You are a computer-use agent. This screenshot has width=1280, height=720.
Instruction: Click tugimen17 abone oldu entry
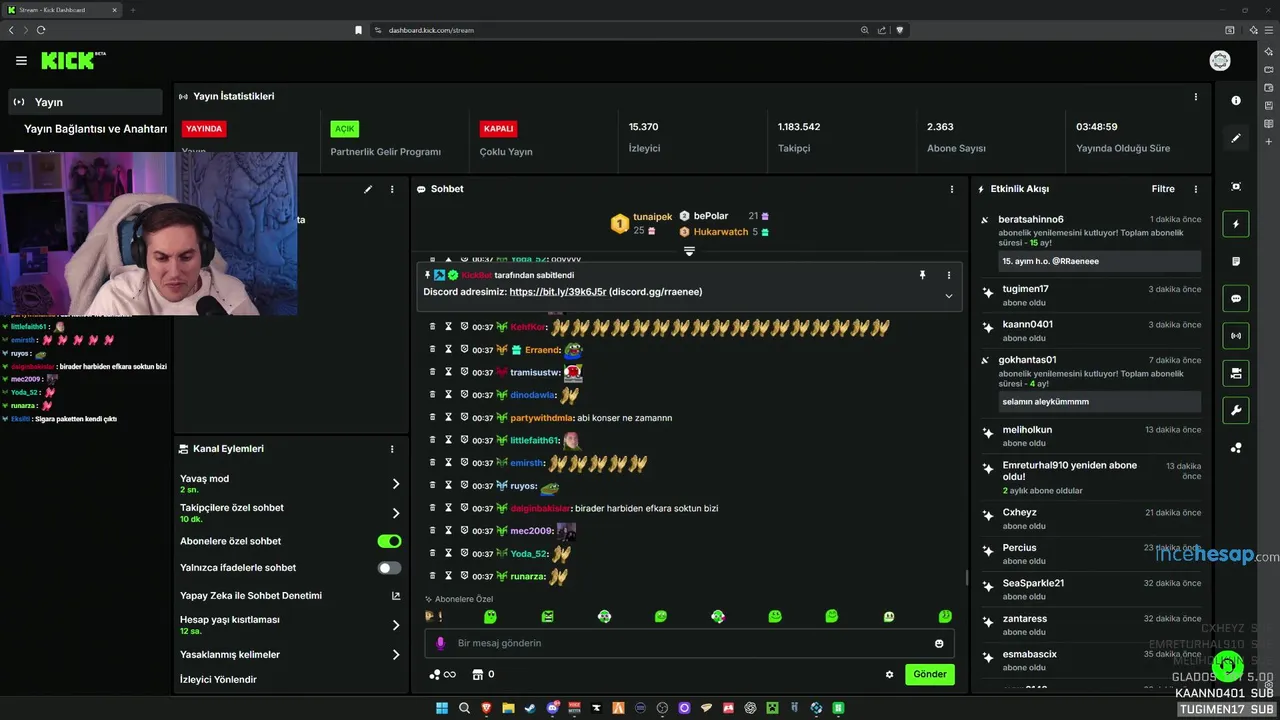1092,295
